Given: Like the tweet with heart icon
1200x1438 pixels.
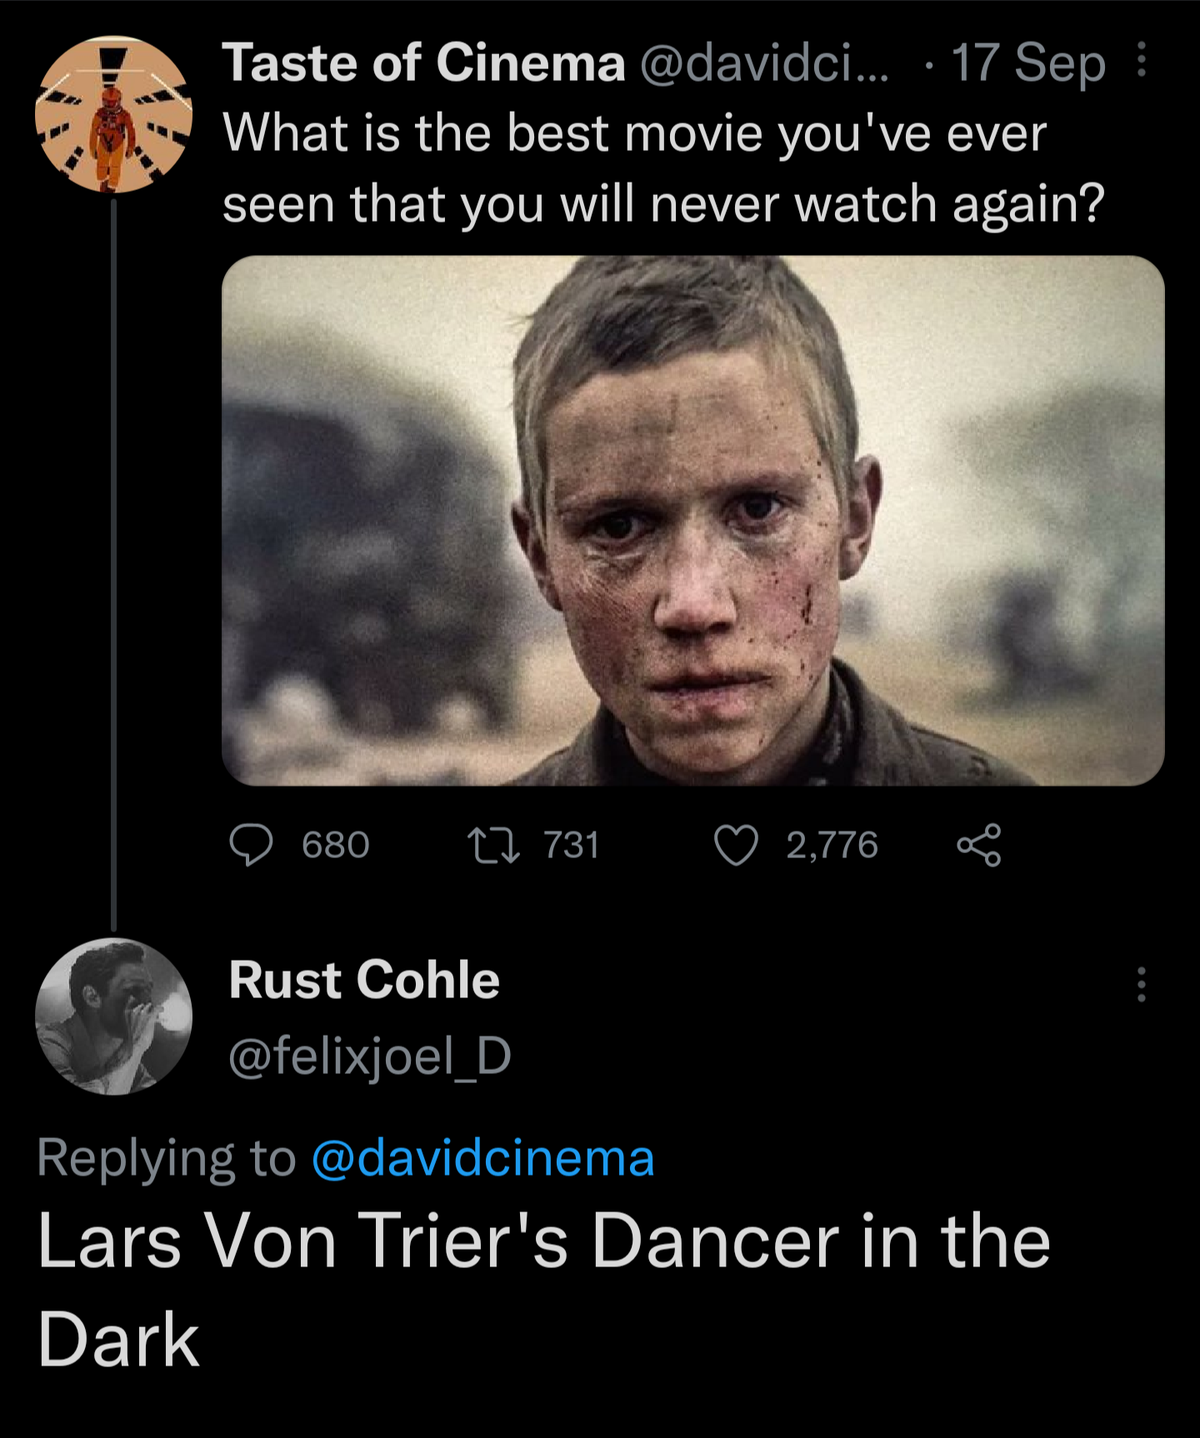Looking at the screenshot, I should tap(736, 845).
